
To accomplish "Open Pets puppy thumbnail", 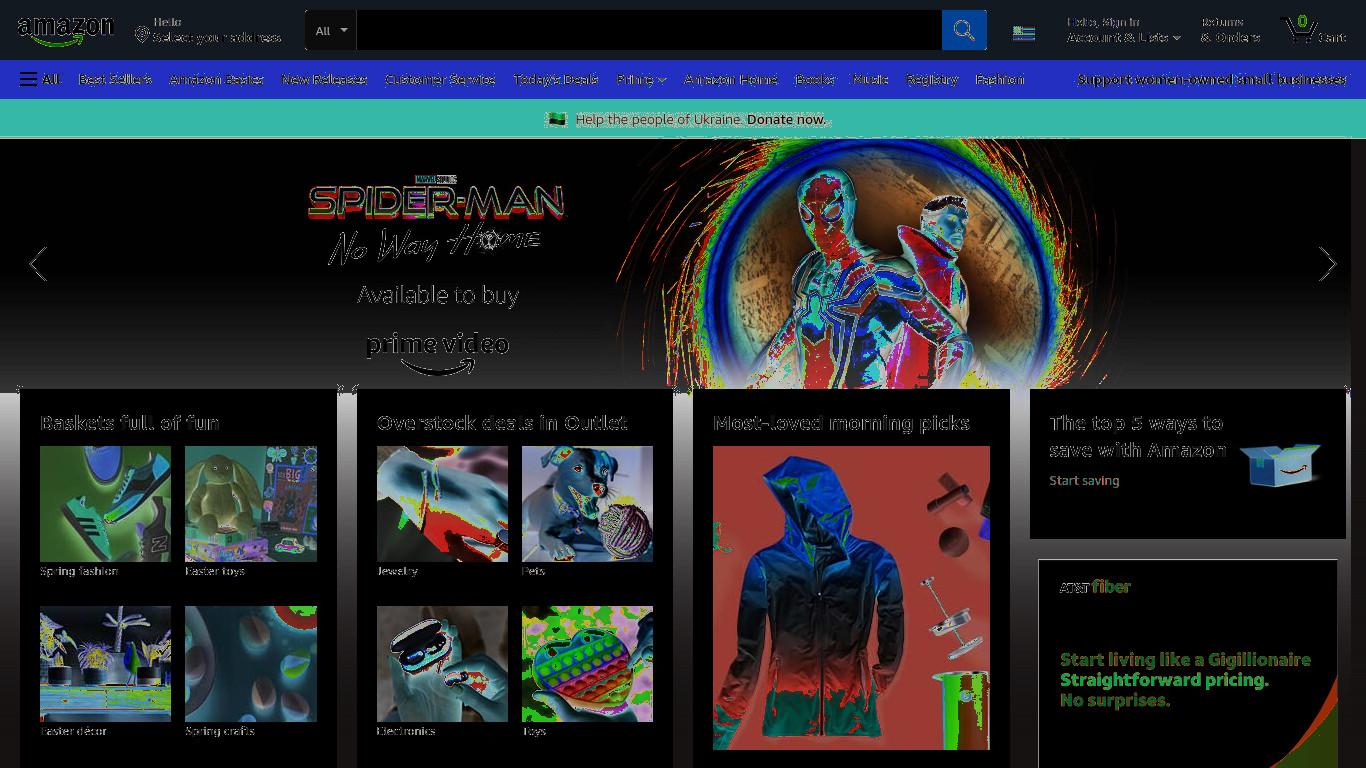I will 587,504.
